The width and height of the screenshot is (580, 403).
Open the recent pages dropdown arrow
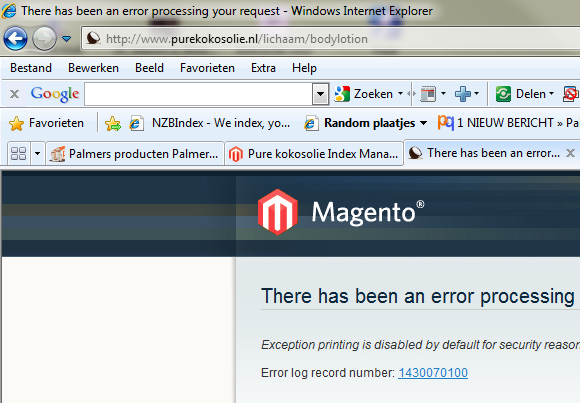pyautogui.click(x=67, y=38)
